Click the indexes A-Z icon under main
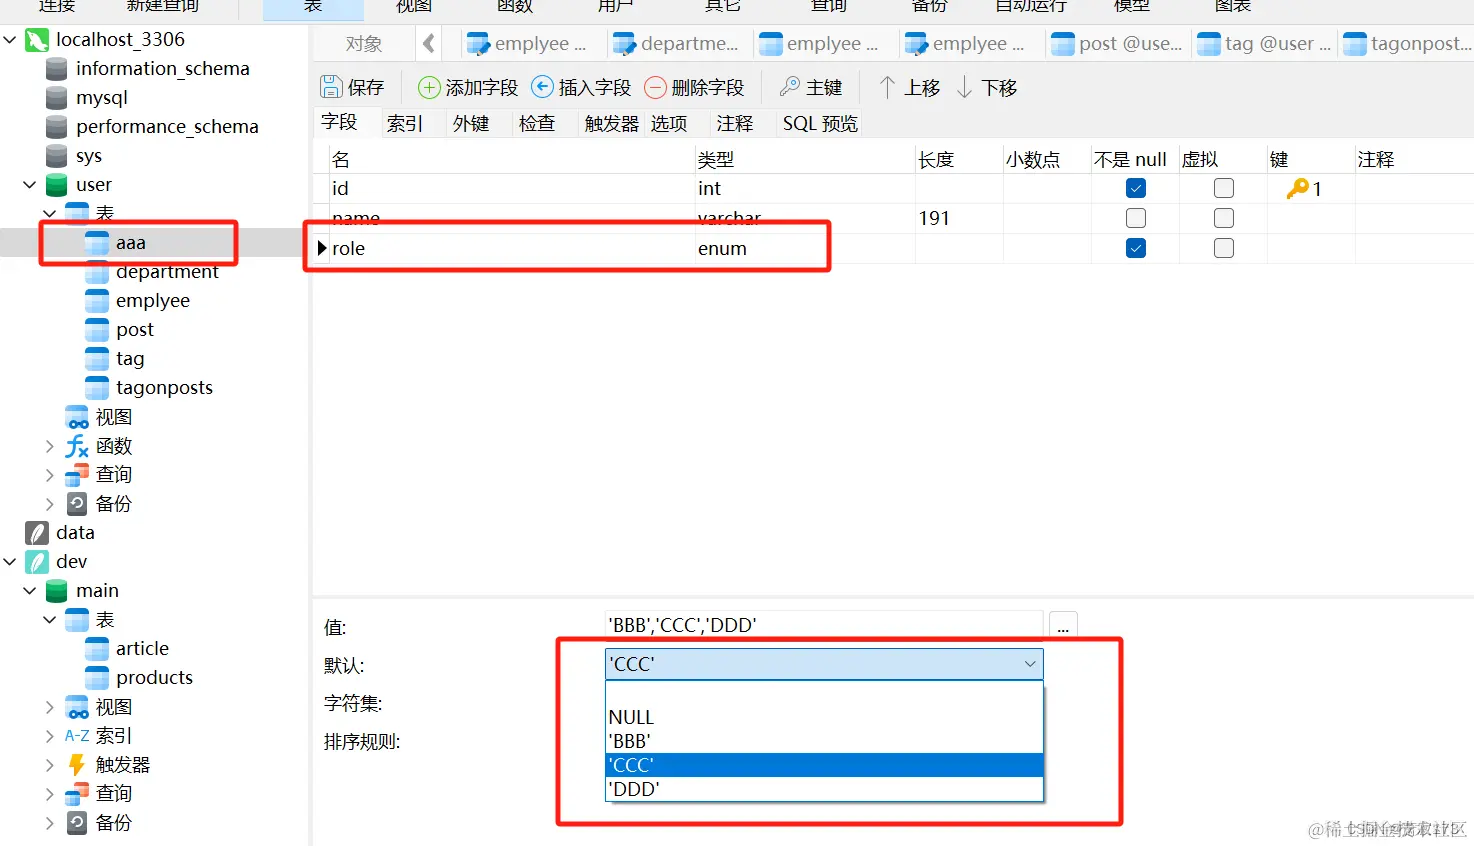1474x846 pixels. click(77, 736)
